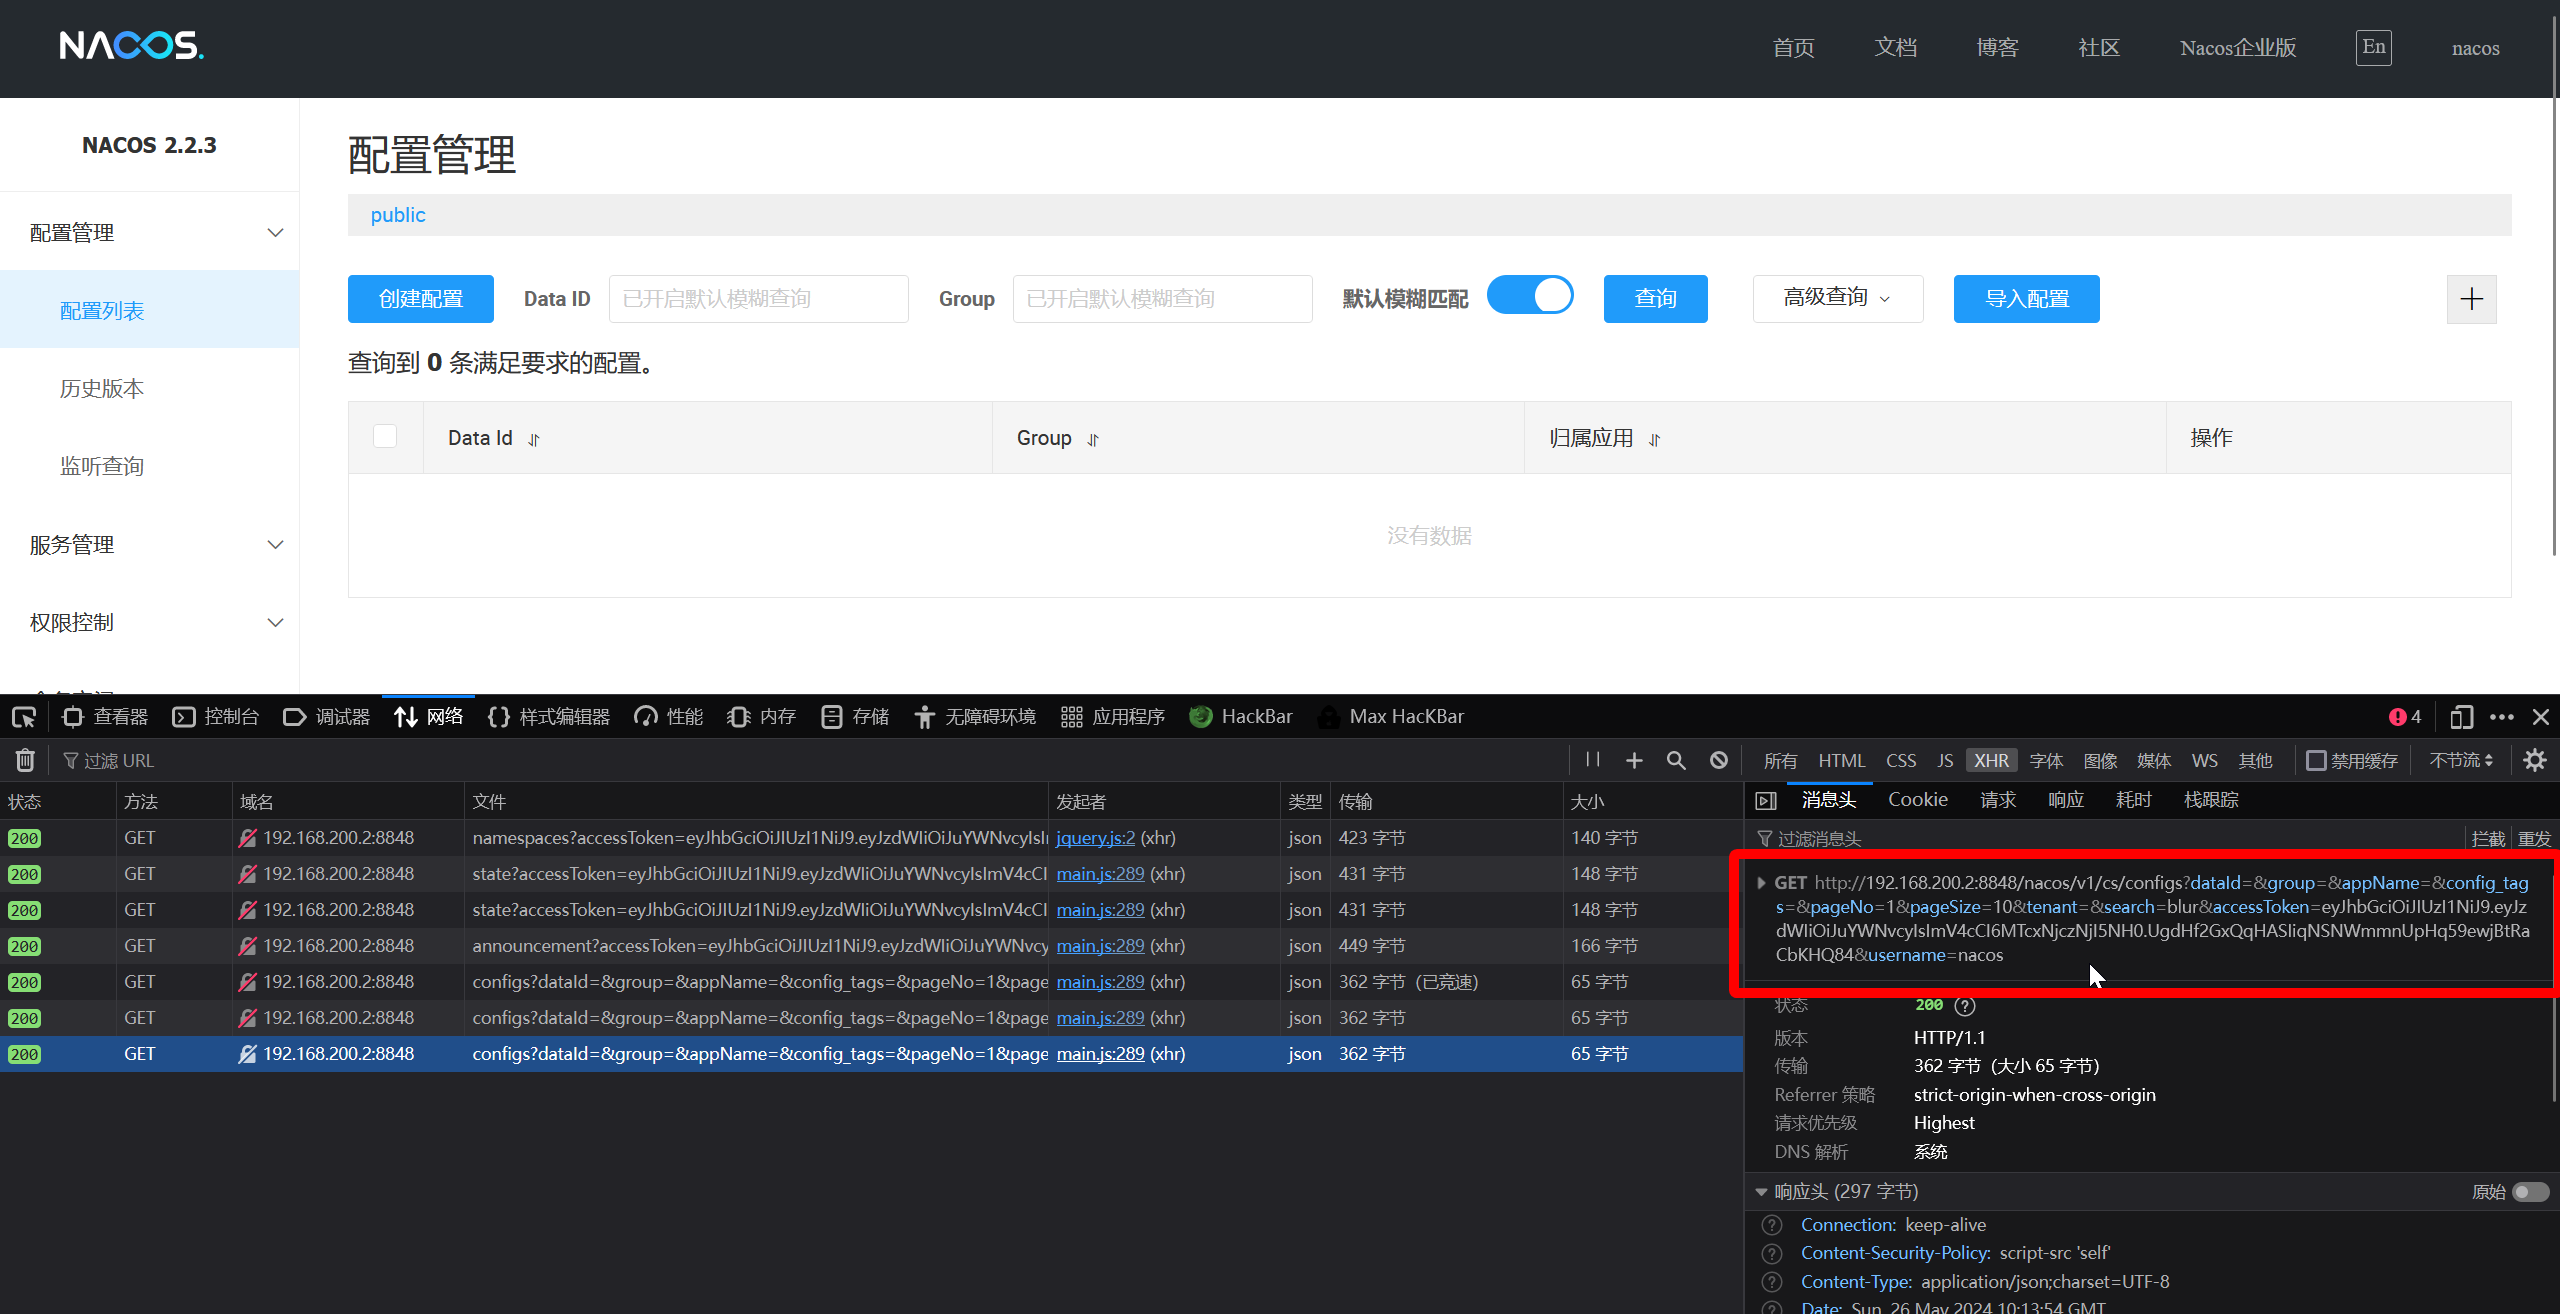Viewport: 2560px width, 1314px height.
Task: Click plus icon beside import config
Action: pyautogui.click(x=2471, y=299)
